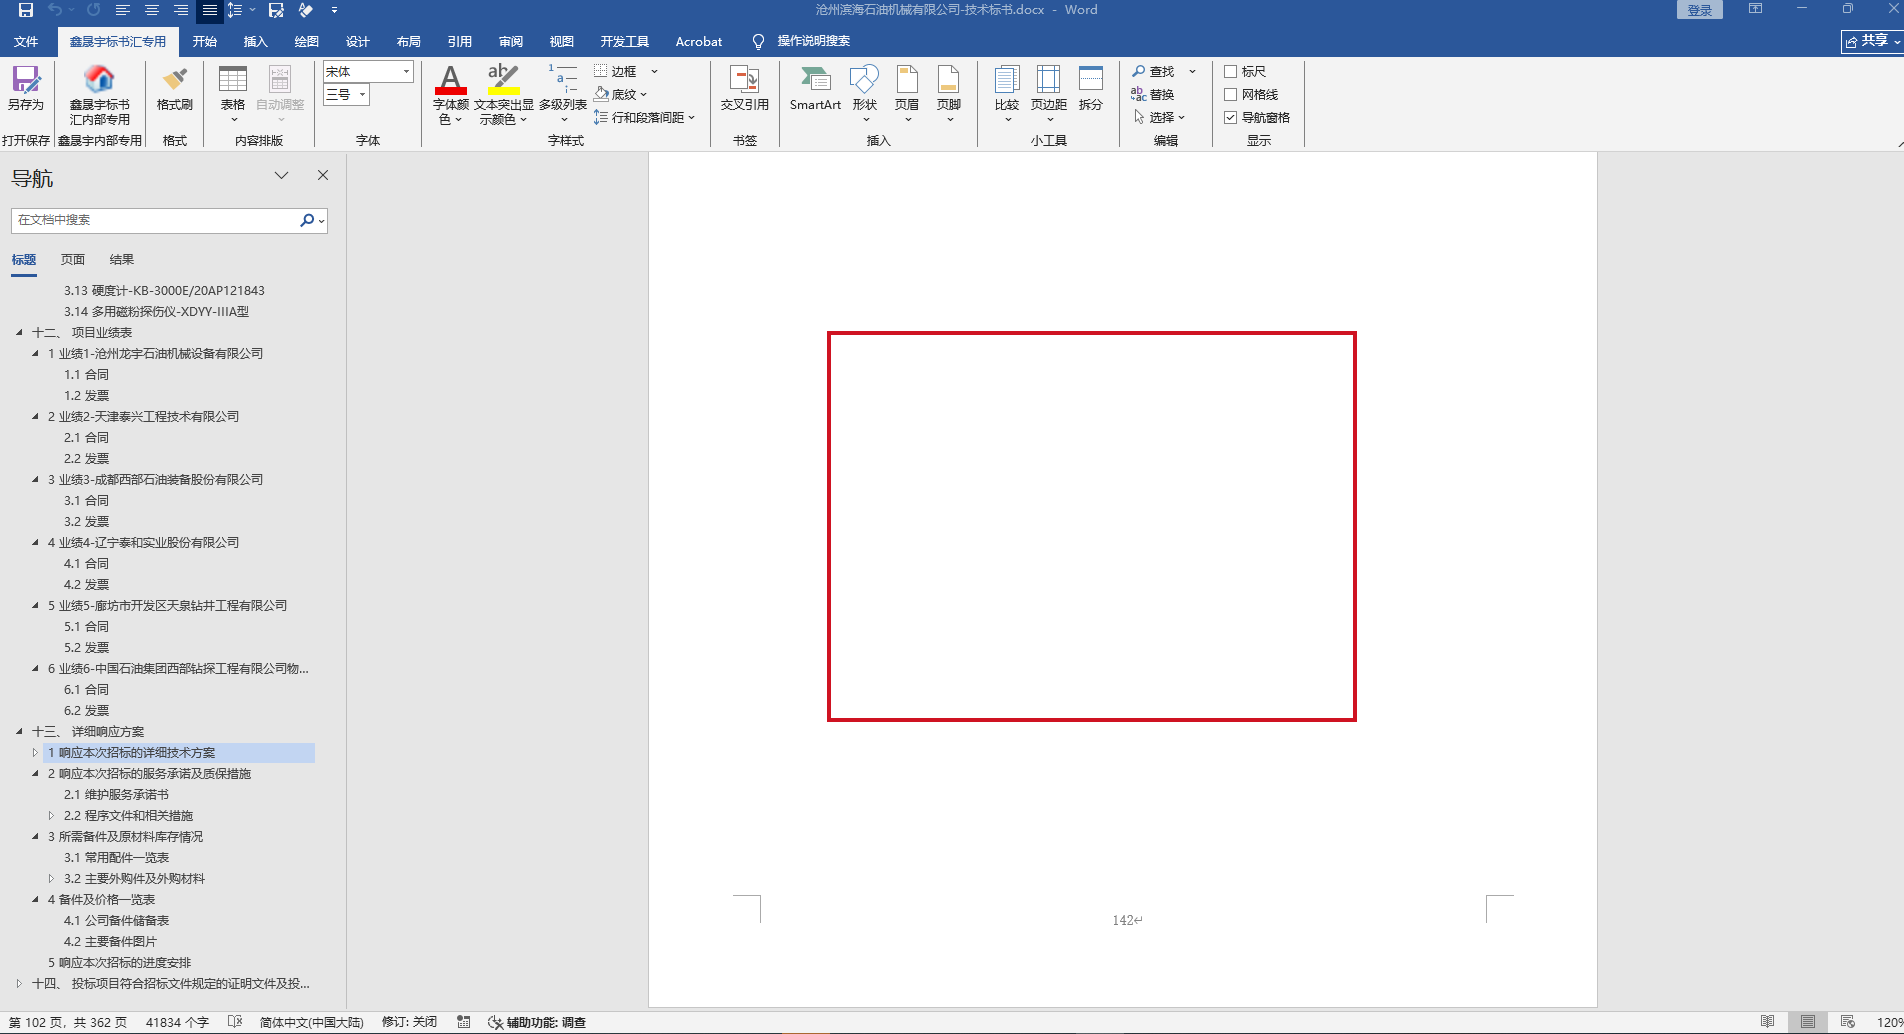Open the line spacing icon in the quick access toolbar
1904x1034 pixels.
235,10
